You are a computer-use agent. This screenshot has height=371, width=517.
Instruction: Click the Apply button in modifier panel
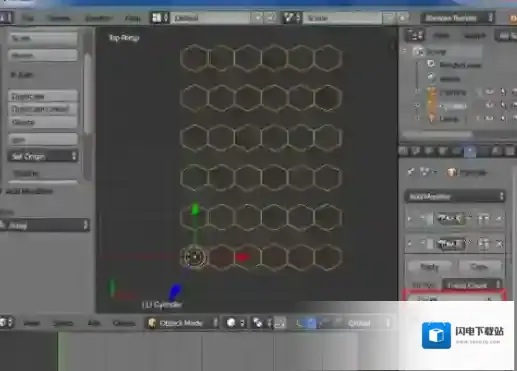pyautogui.click(x=429, y=267)
